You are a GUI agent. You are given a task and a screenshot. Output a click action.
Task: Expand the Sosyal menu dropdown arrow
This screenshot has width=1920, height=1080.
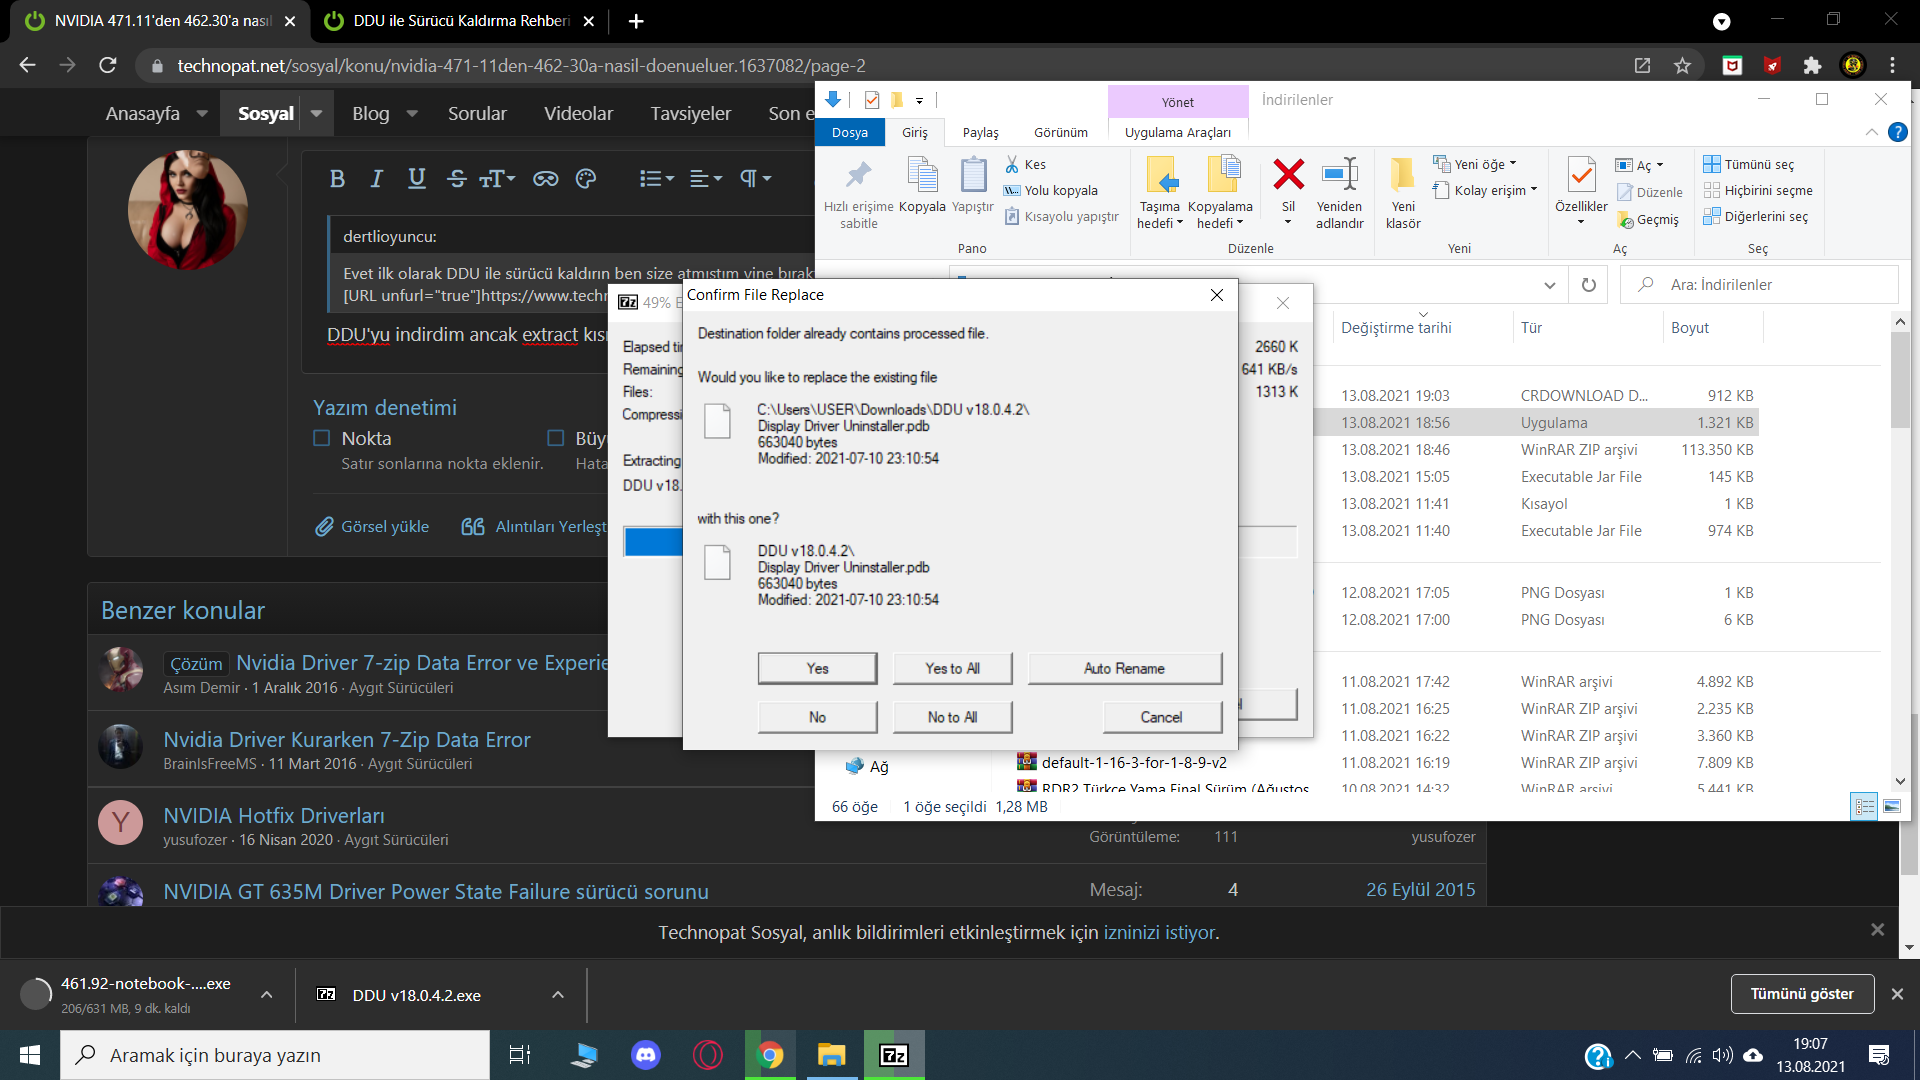[x=317, y=114]
